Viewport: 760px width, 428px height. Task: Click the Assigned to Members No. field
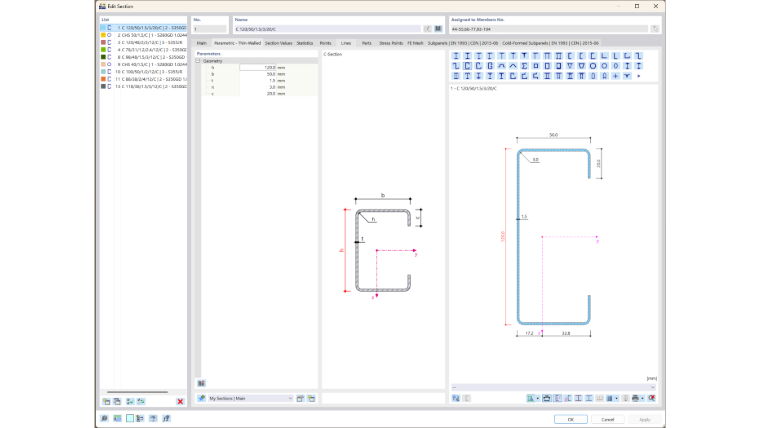click(549, 29)
